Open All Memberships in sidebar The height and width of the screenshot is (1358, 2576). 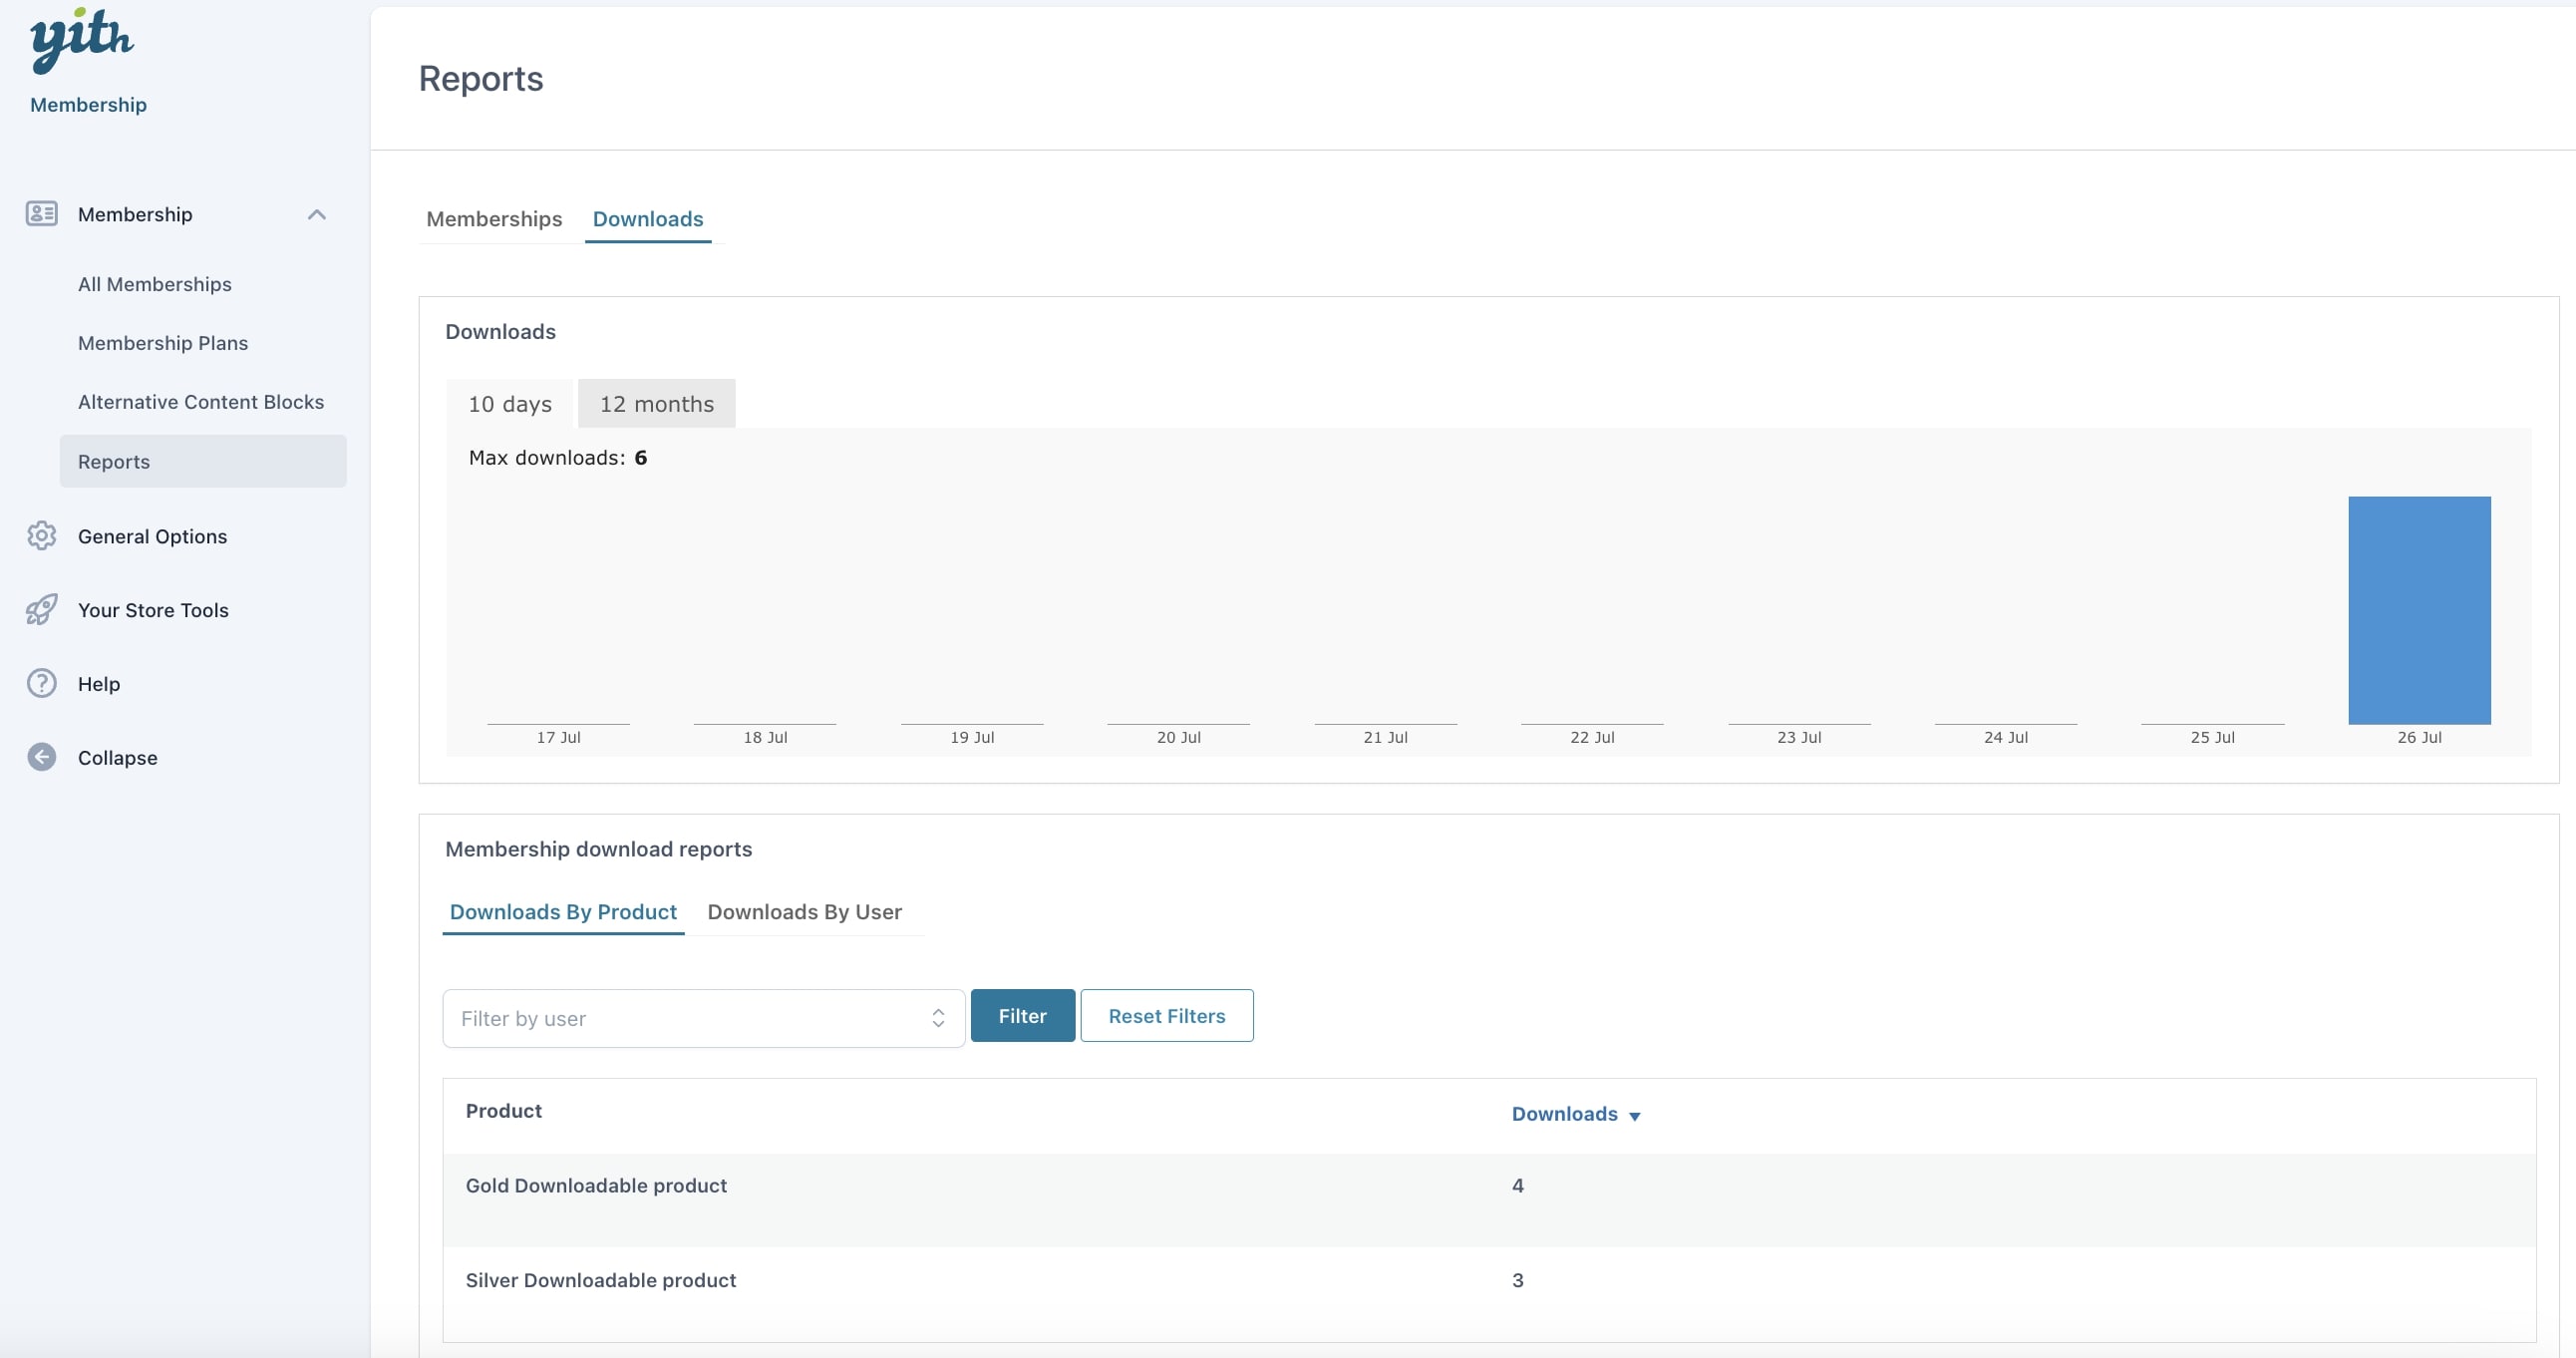pyautogui.click(x=155, y=284)
